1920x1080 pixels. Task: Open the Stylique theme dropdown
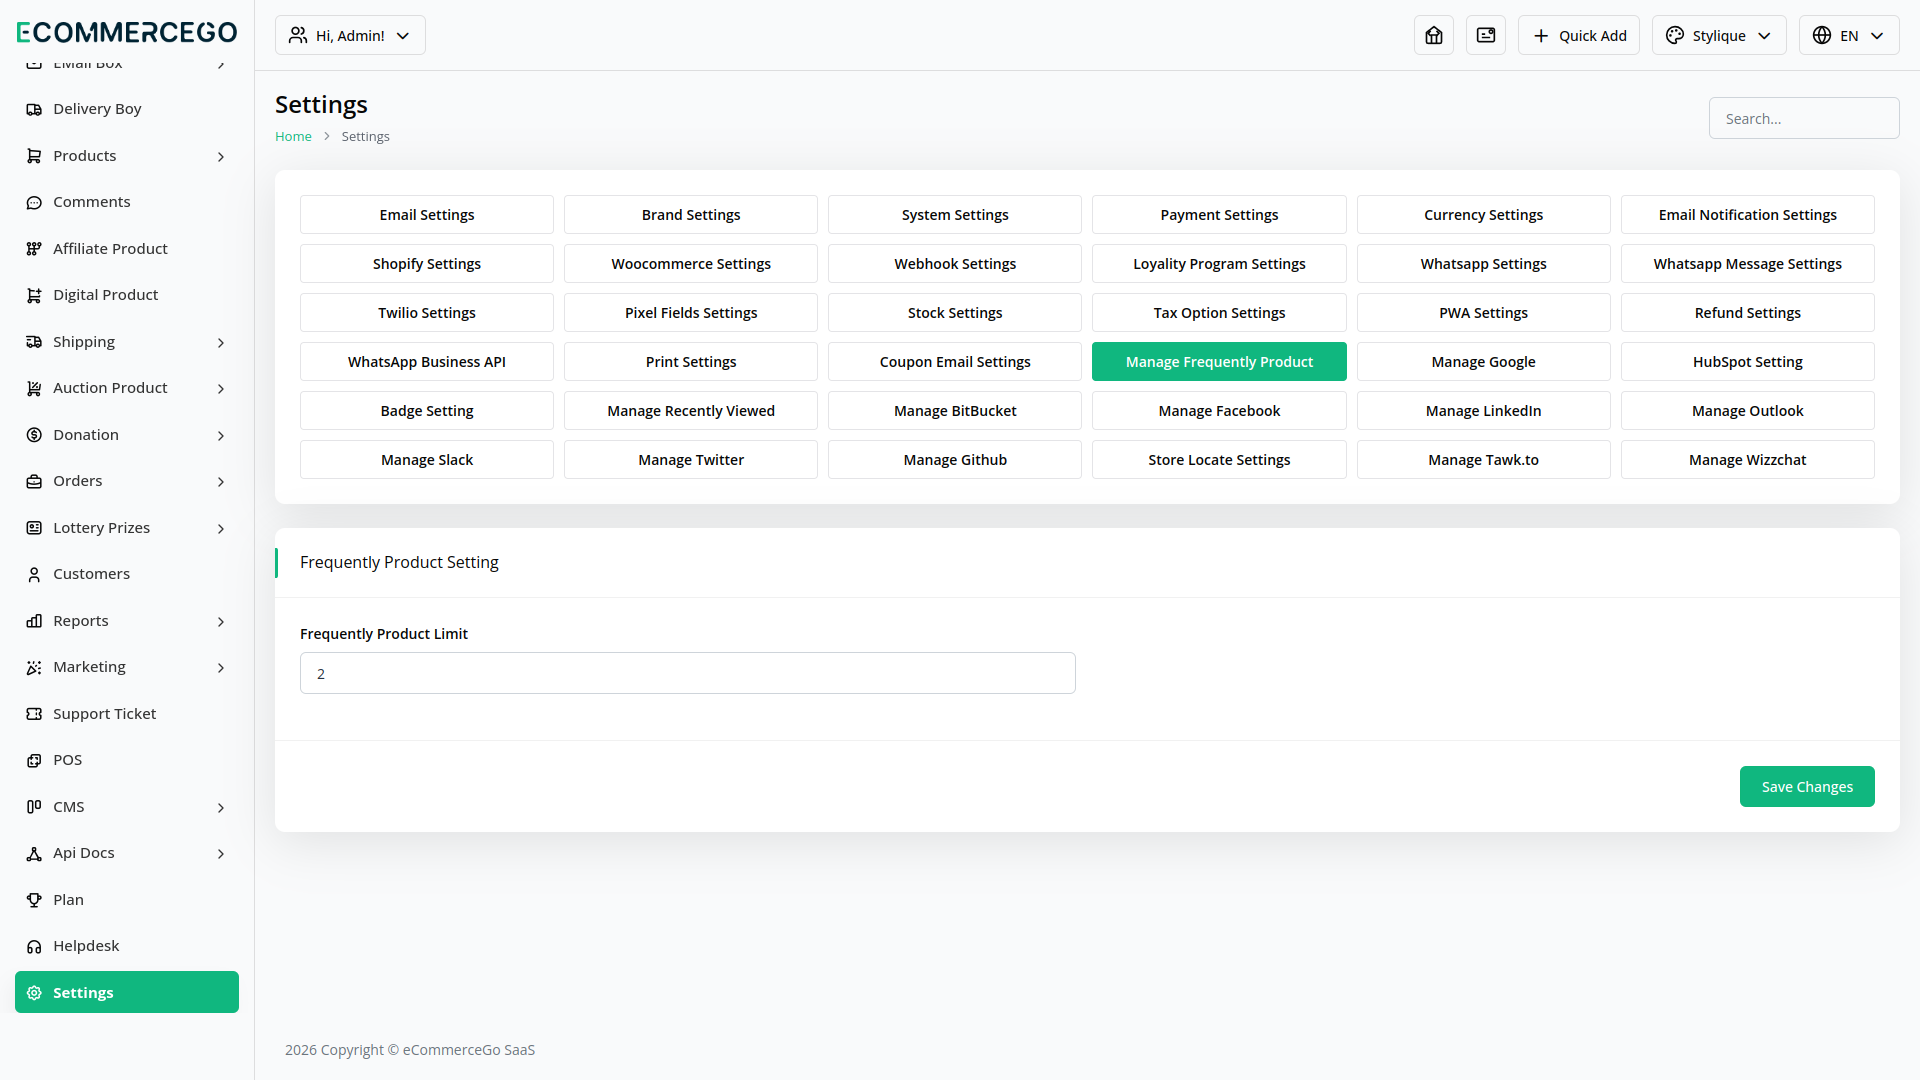(x=1719, y=35)
